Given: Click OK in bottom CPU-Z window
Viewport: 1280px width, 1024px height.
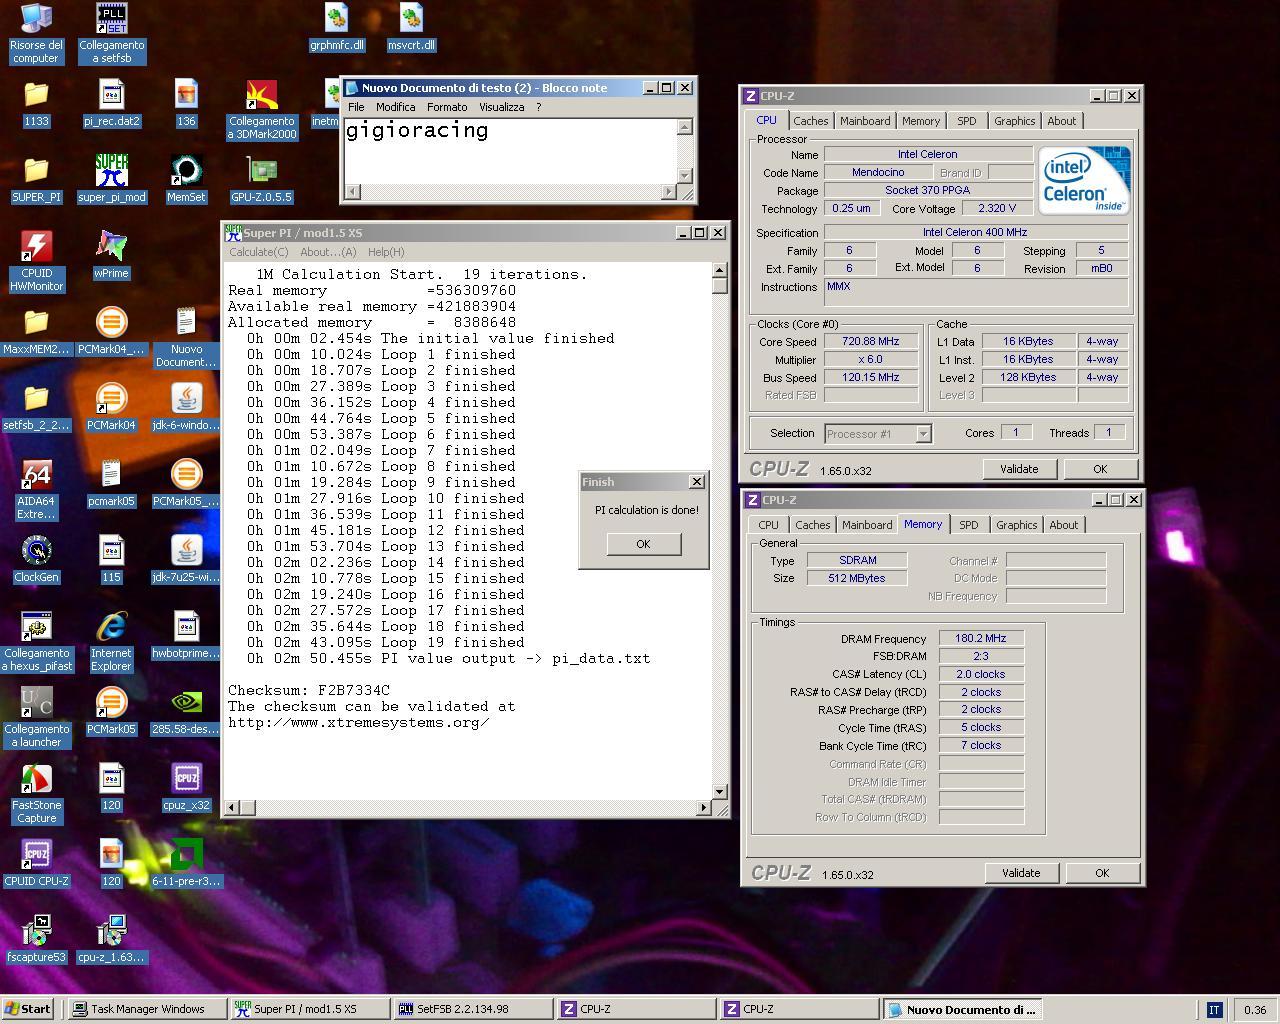Looking at the screenshot, I should click(1102, 873).
